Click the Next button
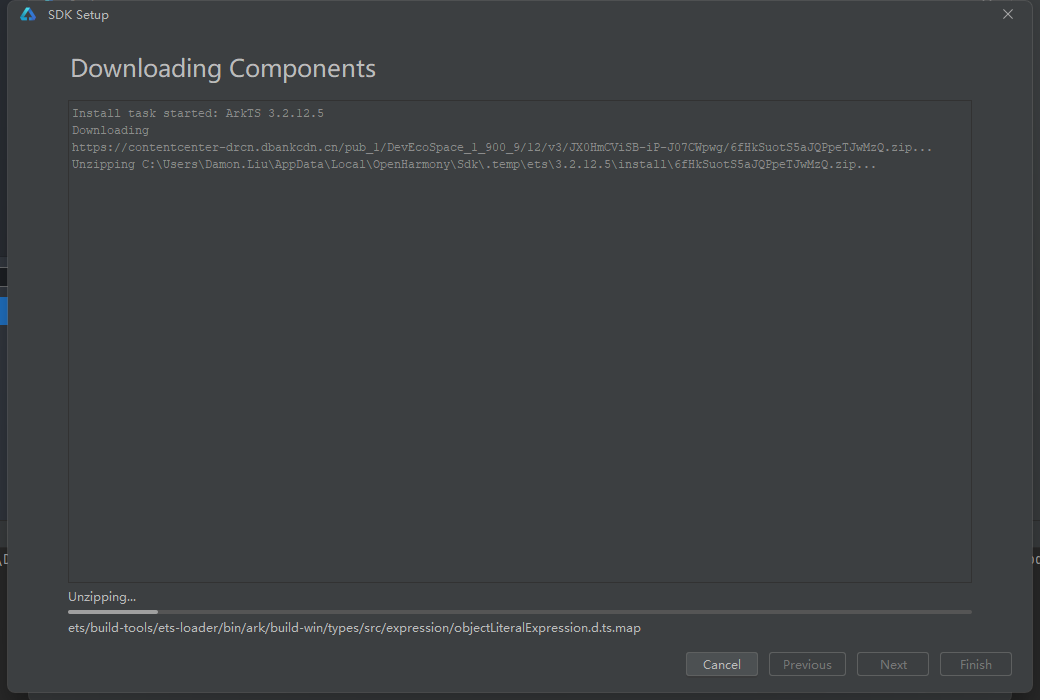 click(893, 664)
